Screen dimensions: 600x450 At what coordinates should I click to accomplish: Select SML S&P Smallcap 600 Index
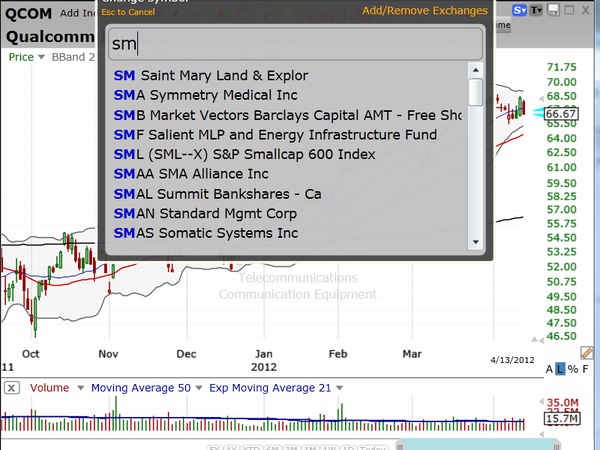(x=245, y=154)
